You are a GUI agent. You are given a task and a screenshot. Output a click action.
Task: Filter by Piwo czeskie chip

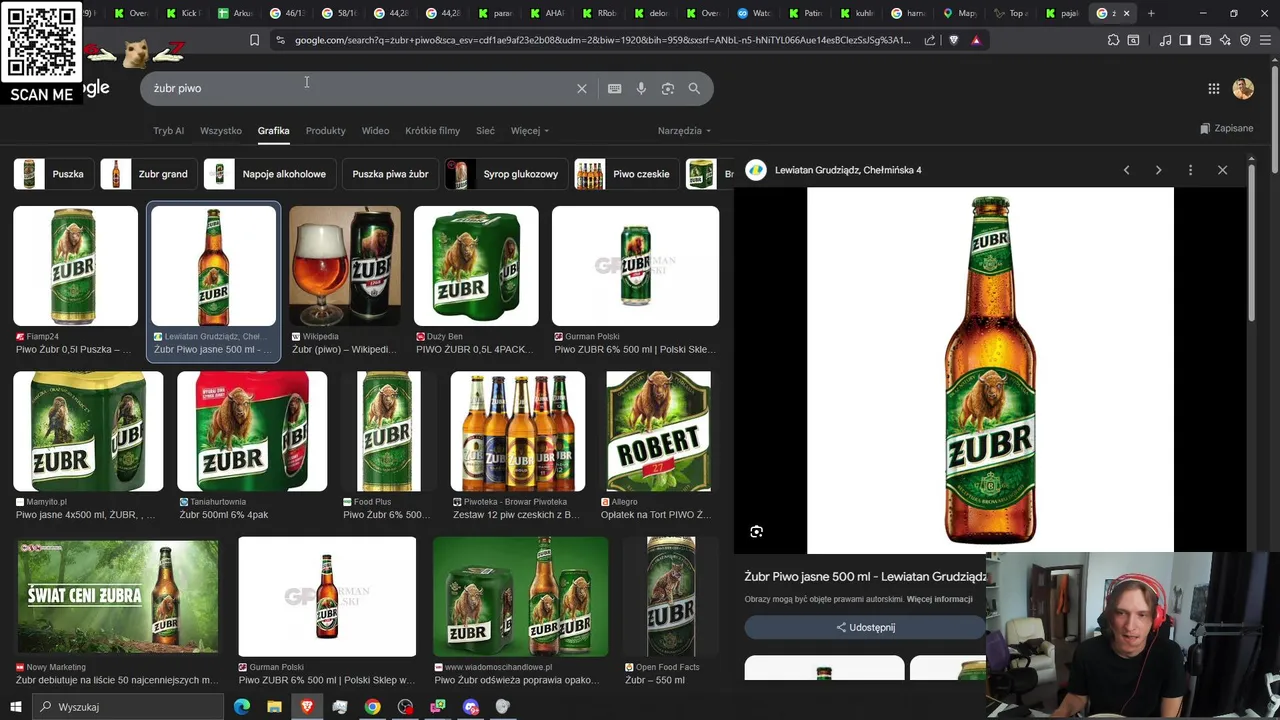point(625,174)
